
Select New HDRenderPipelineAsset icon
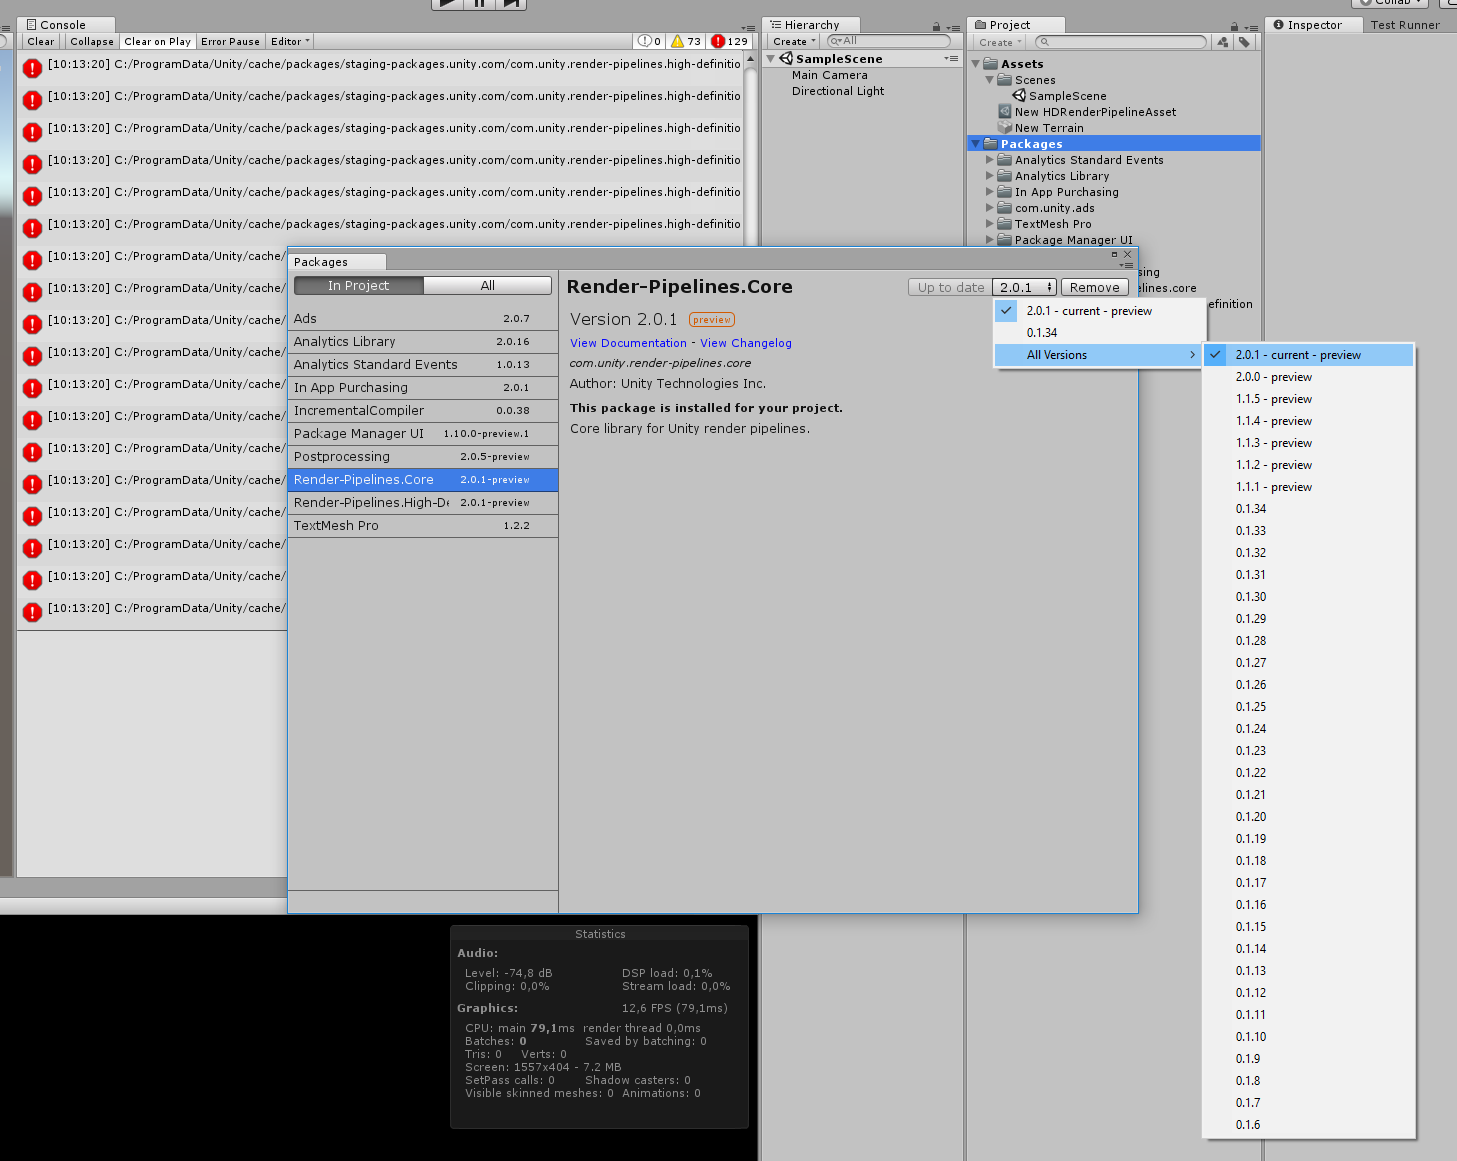1005,111
